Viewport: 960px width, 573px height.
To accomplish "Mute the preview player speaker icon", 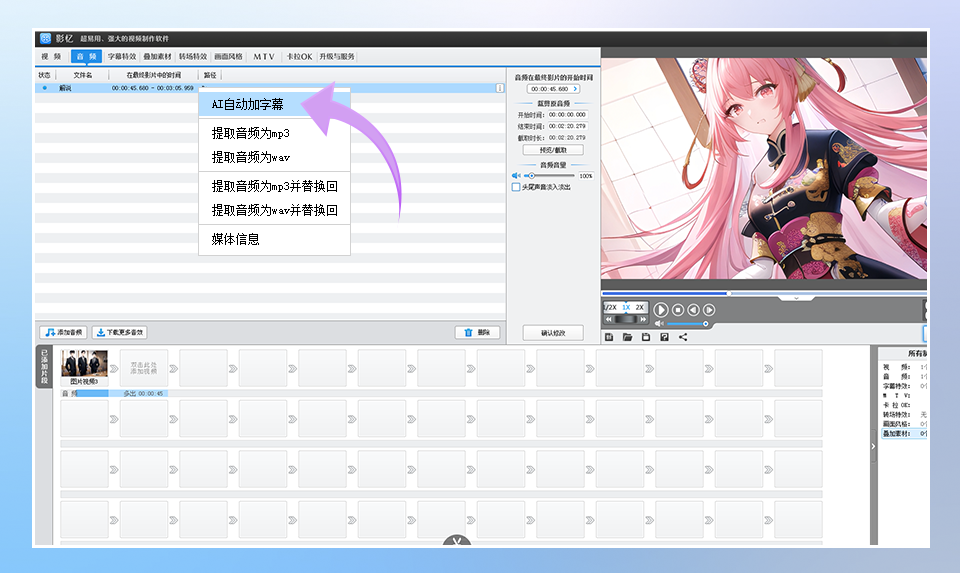I will tap(659, 323).
